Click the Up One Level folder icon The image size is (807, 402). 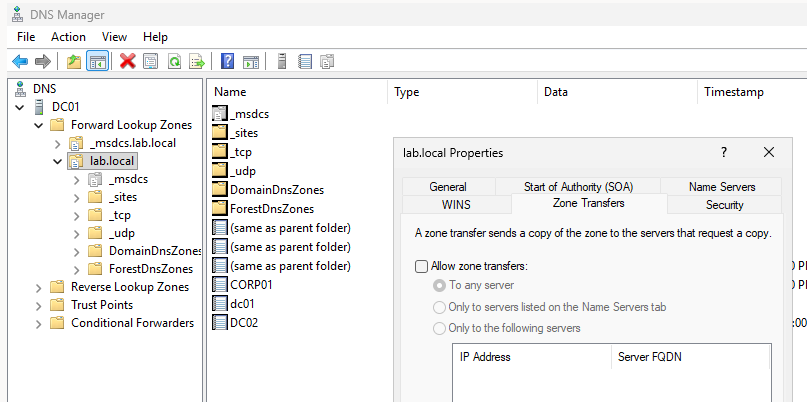(x=74, y=61)
